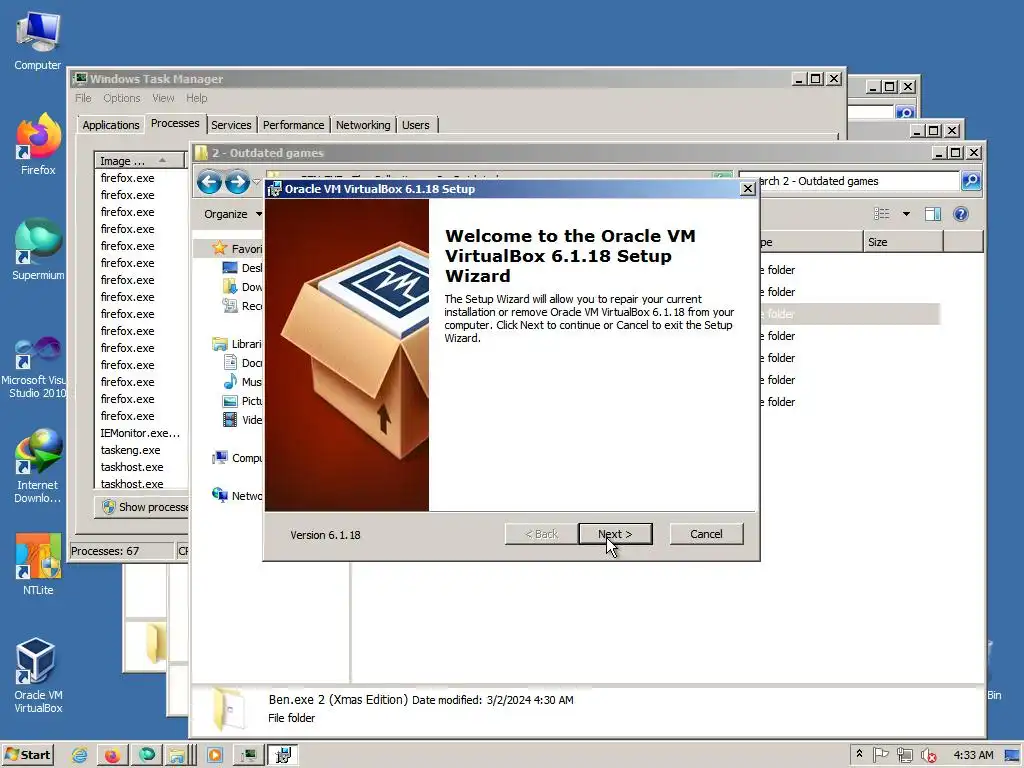Image resolution: width=1024 pixels, height=768 pixels.
Task: Open Internet Explorer from the taskbar
Action: point(80,755)
